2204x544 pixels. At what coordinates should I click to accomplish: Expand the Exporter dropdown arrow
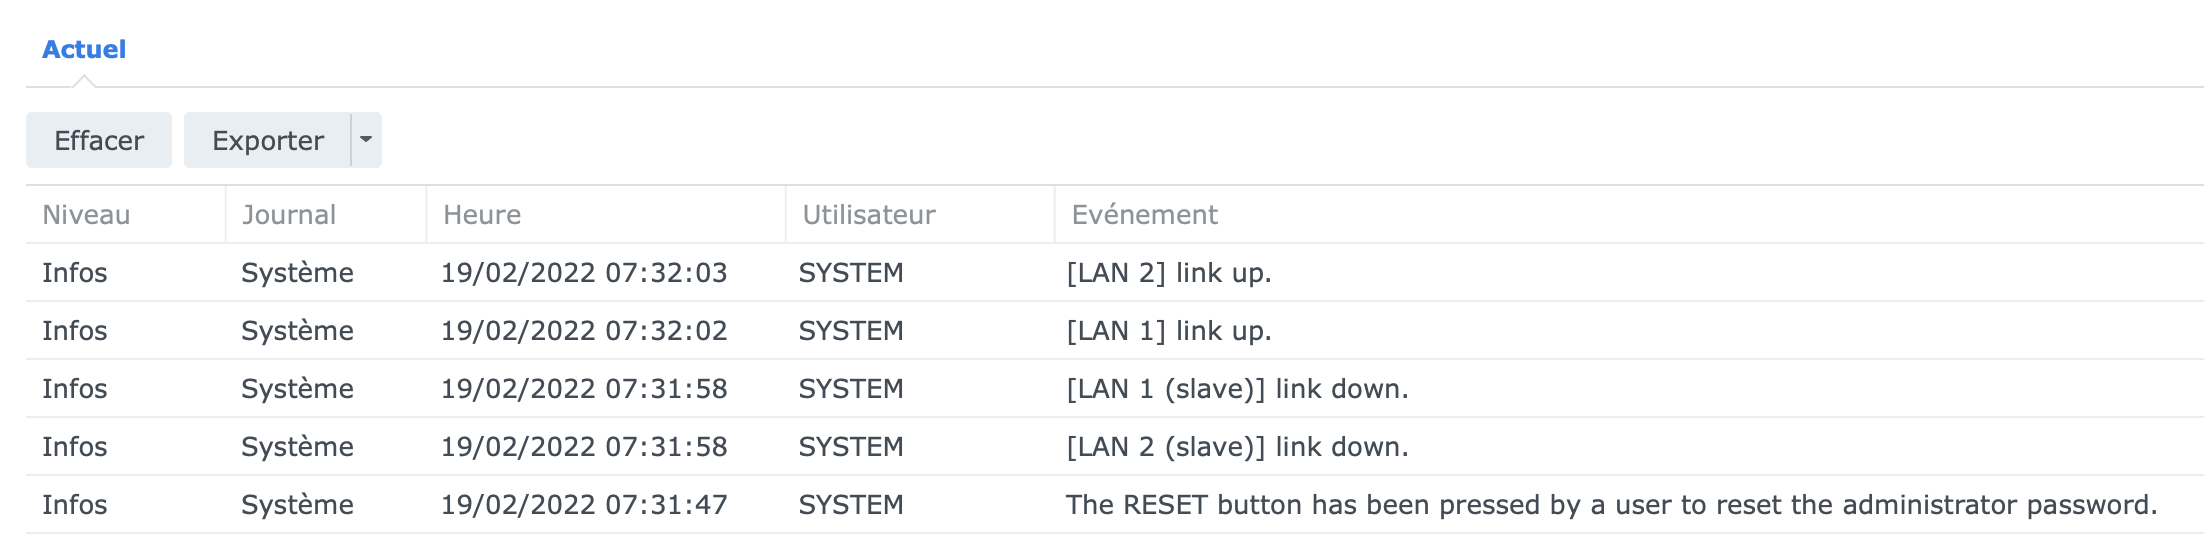pos(366,140)
